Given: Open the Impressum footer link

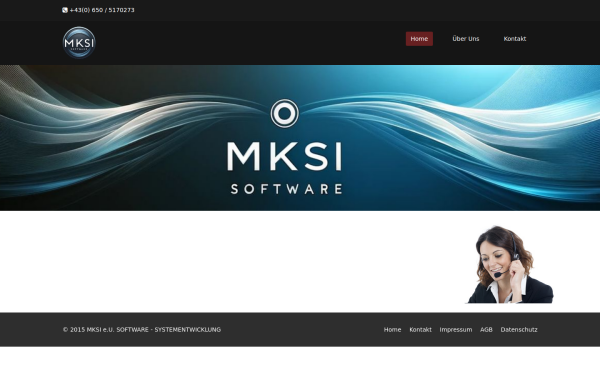Looking at the screenshot, I should click(x=456, y=329).
